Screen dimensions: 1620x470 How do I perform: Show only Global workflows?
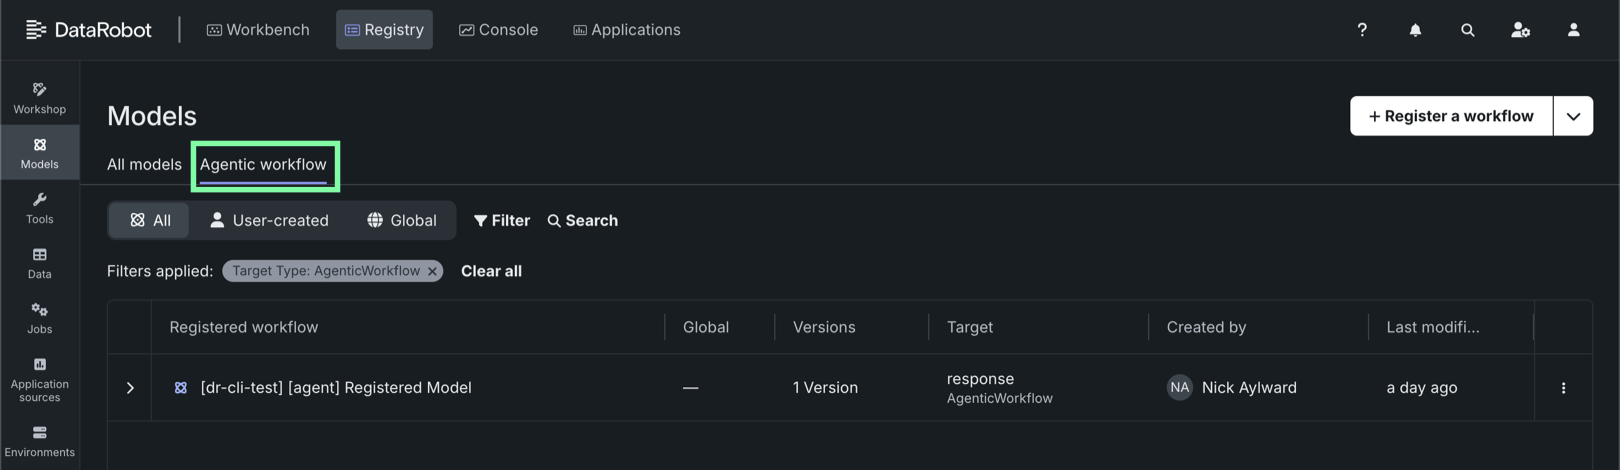[x=402, y=220]
